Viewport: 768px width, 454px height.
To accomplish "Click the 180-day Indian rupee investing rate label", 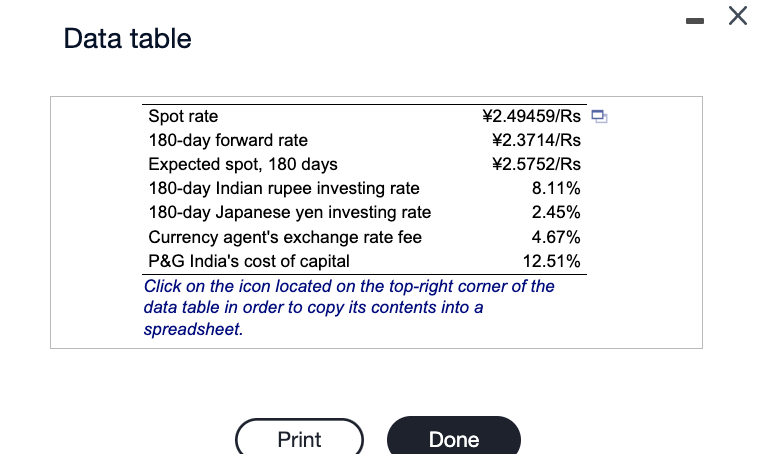I will point(284,188).
